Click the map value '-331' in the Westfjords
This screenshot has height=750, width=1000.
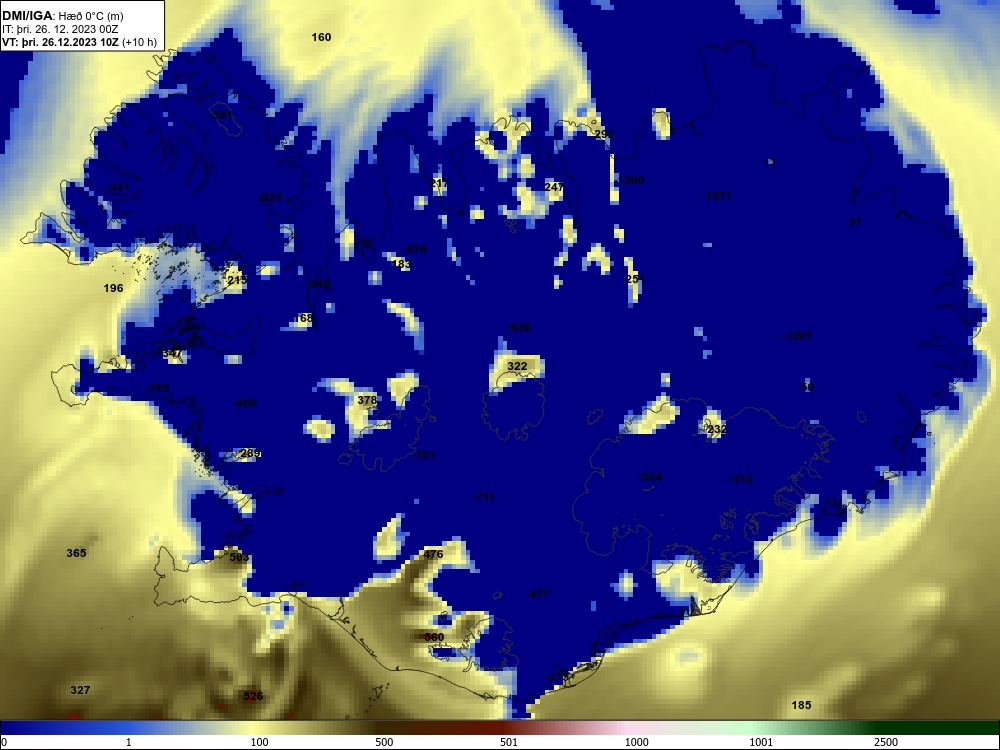coord(117,188)
